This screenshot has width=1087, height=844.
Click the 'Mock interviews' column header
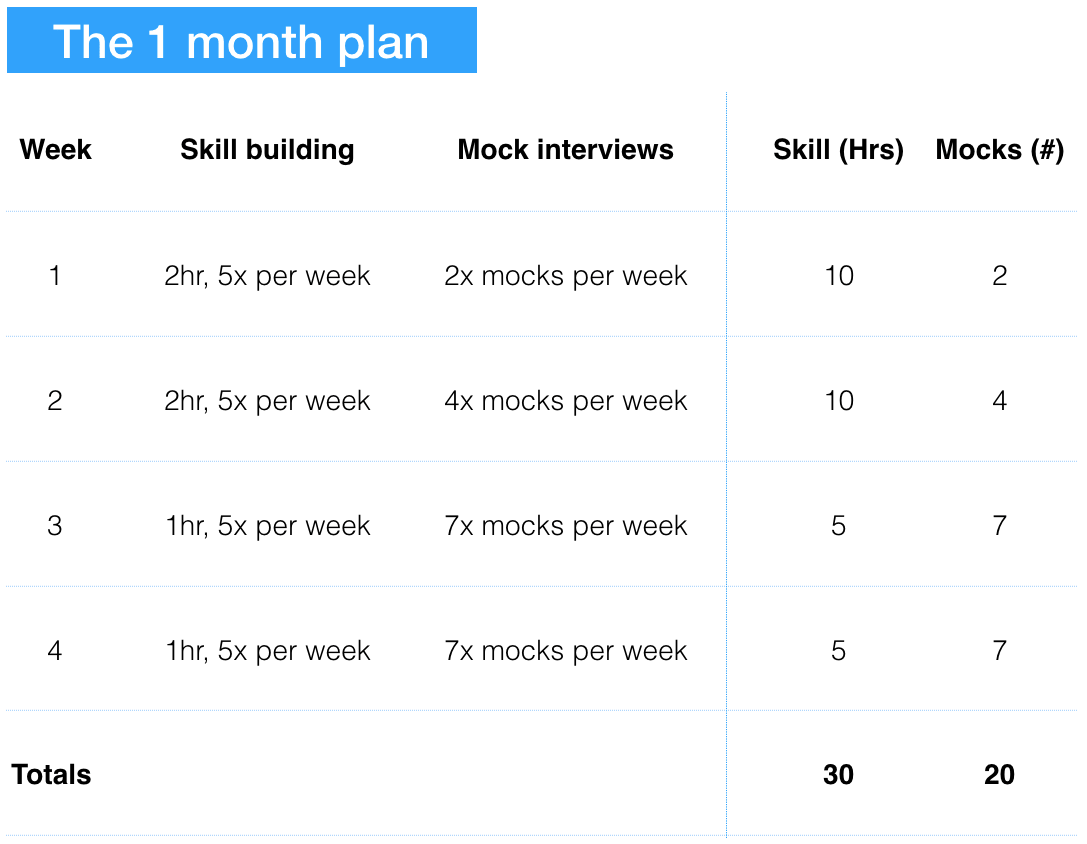566,150
